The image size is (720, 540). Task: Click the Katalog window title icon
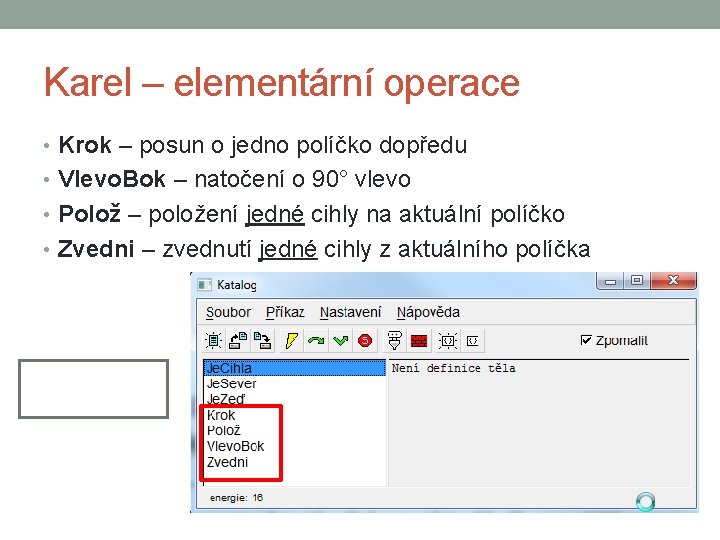coord(204,285)
